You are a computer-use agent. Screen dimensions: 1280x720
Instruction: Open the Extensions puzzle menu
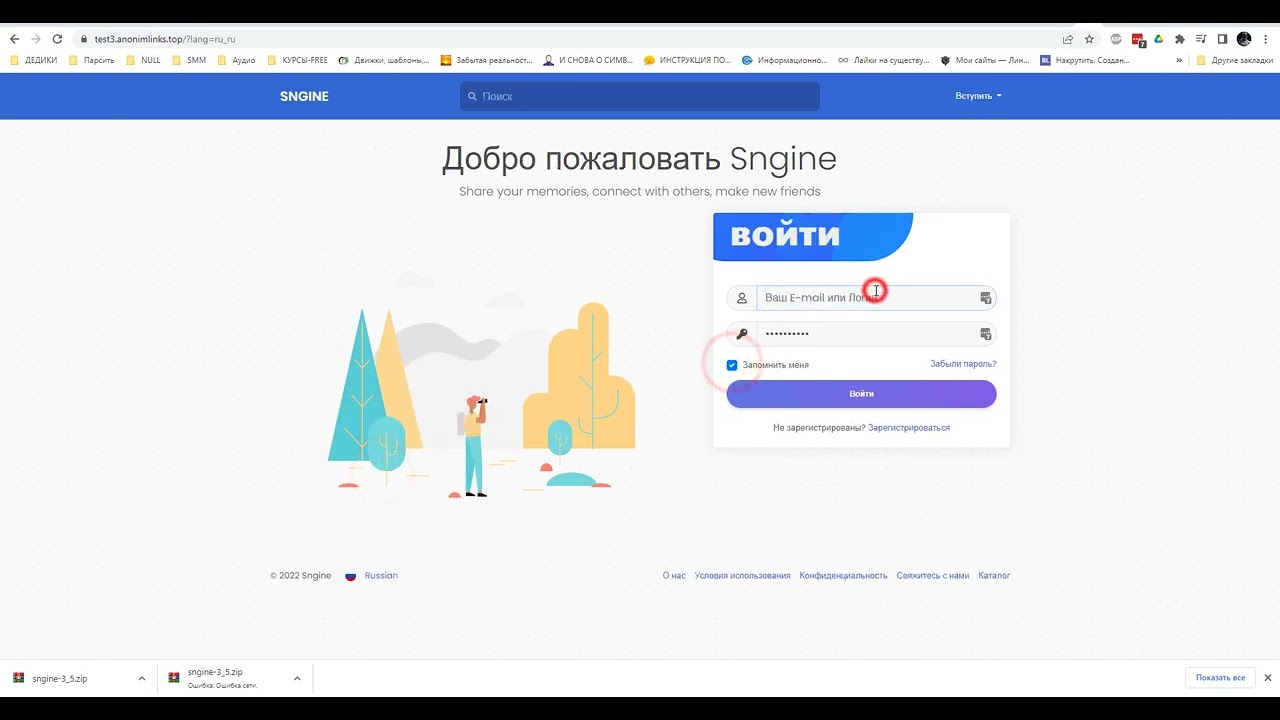(1180, 39)
